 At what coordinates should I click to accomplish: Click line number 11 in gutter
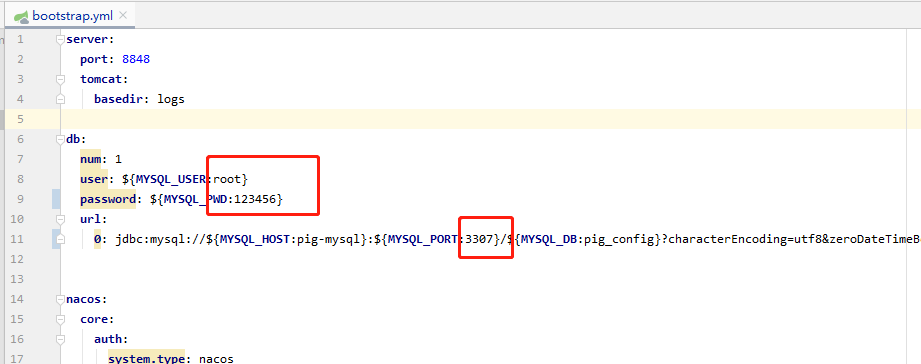click(x=18, y=239)
